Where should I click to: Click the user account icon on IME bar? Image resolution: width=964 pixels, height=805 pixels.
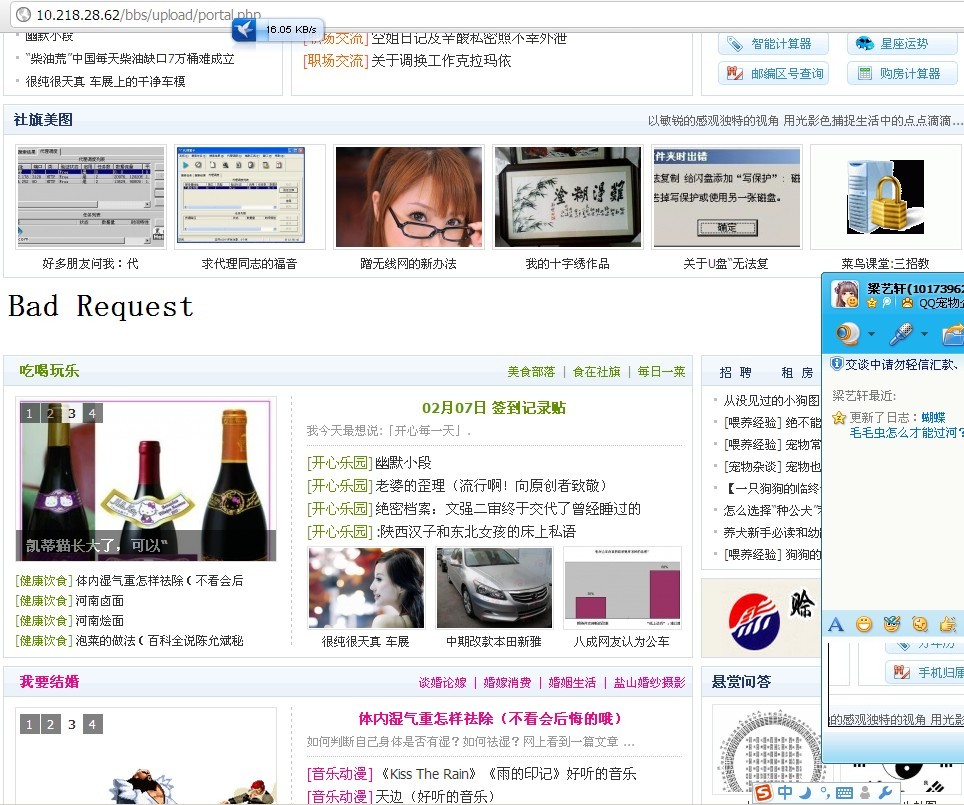[x=866, y=793]
